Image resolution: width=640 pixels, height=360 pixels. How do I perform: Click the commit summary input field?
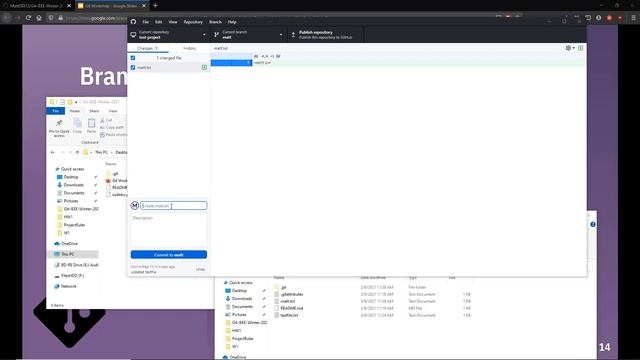(173, 206)
